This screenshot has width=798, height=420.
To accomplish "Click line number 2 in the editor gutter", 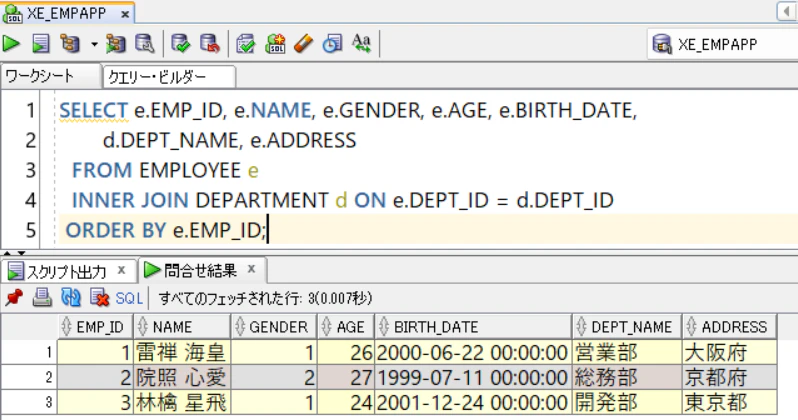I will pos(31,141).
